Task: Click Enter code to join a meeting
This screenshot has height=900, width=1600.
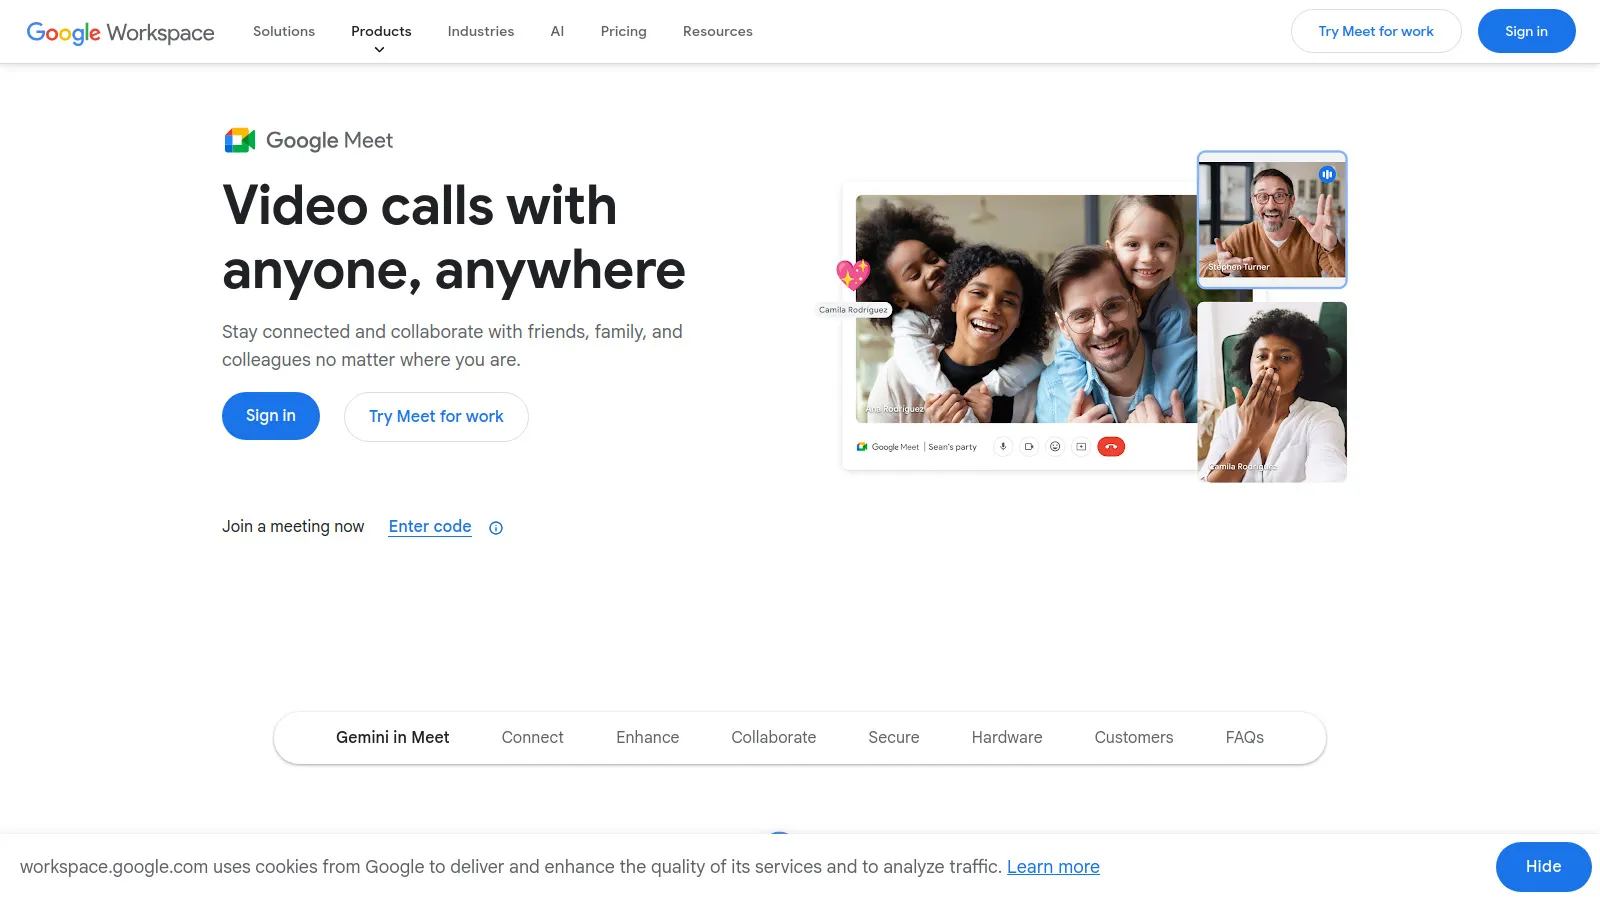Action: (x=430, y=526)
